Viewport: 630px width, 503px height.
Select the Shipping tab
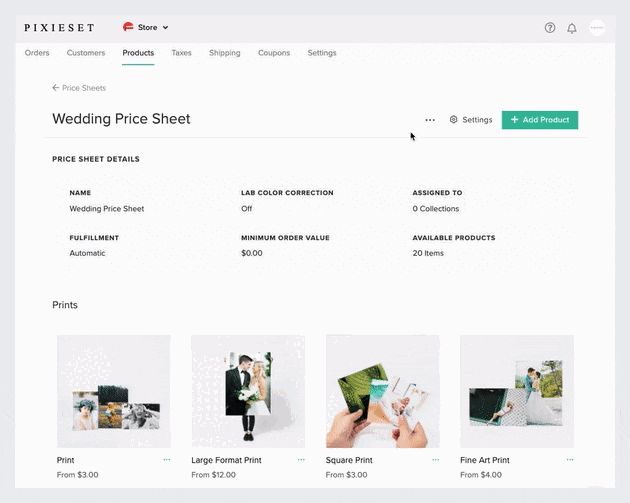224,53
